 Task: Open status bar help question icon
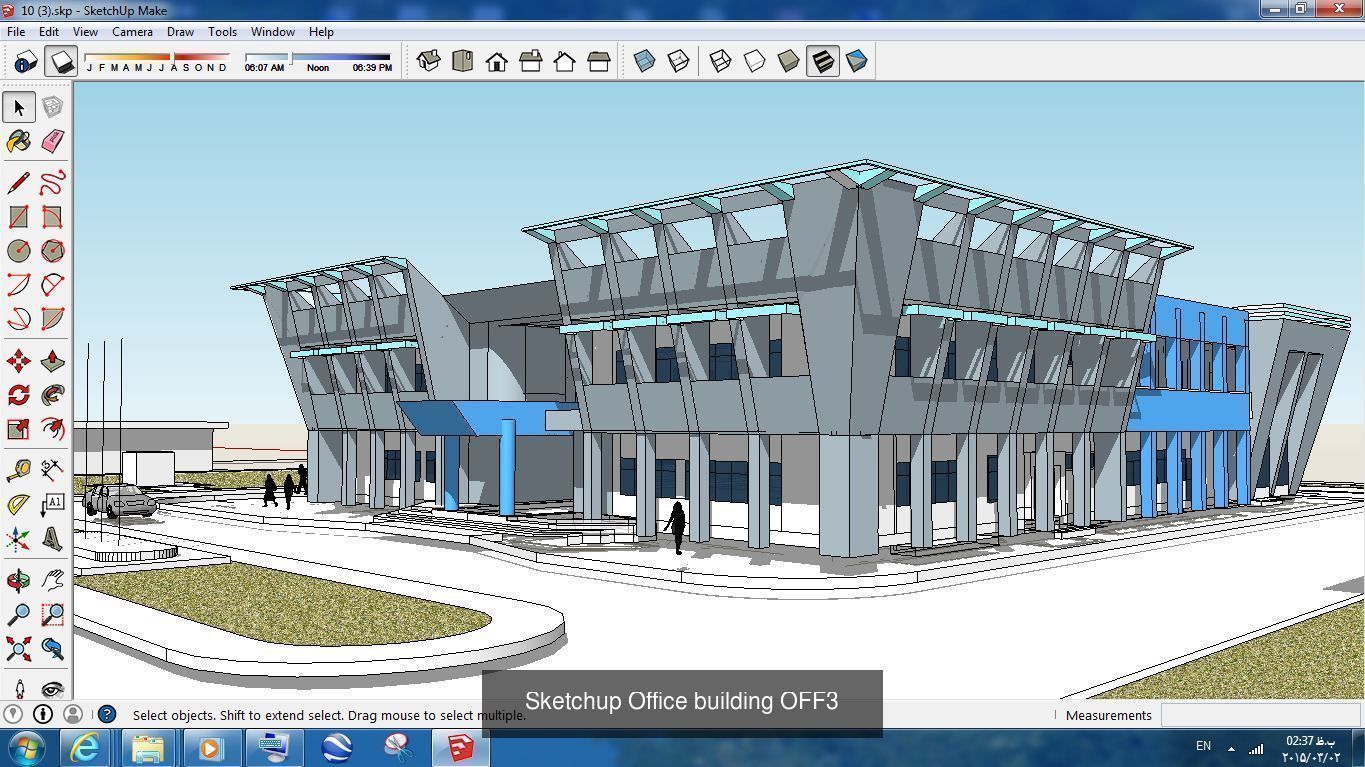tap(107, 714)
